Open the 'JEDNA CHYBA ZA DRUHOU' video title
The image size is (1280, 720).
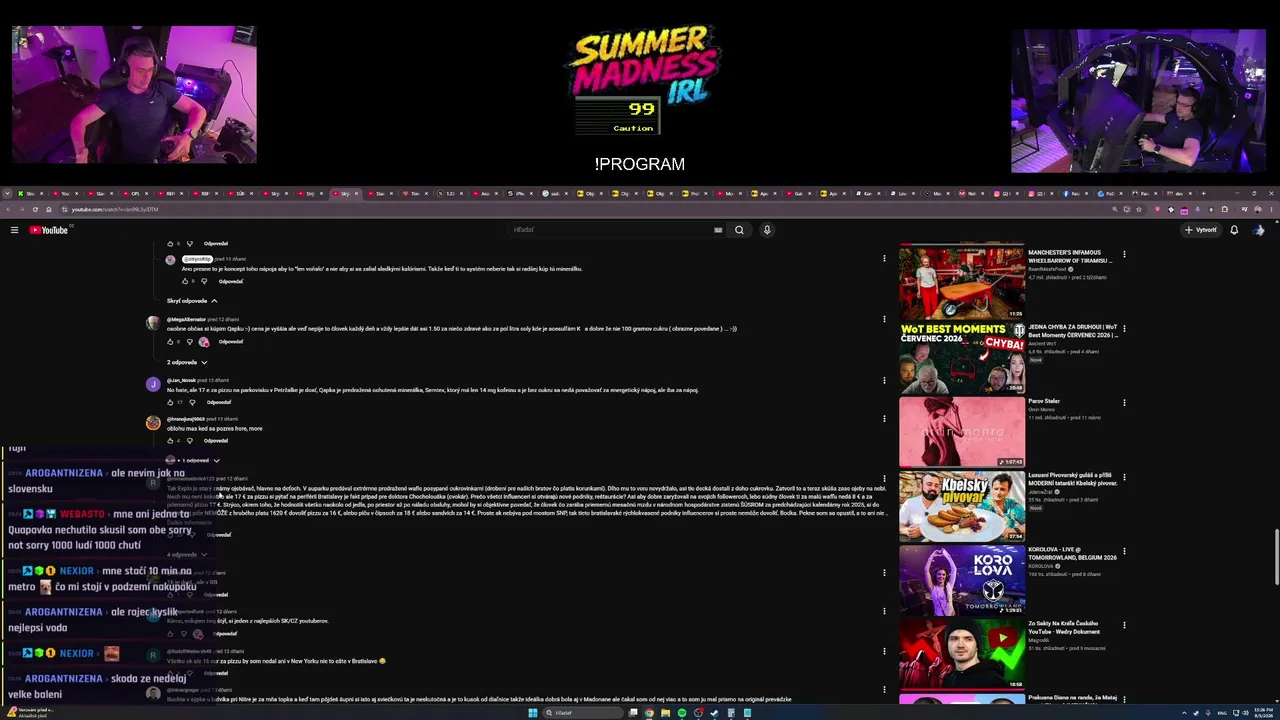click(x=1073, y=331)
